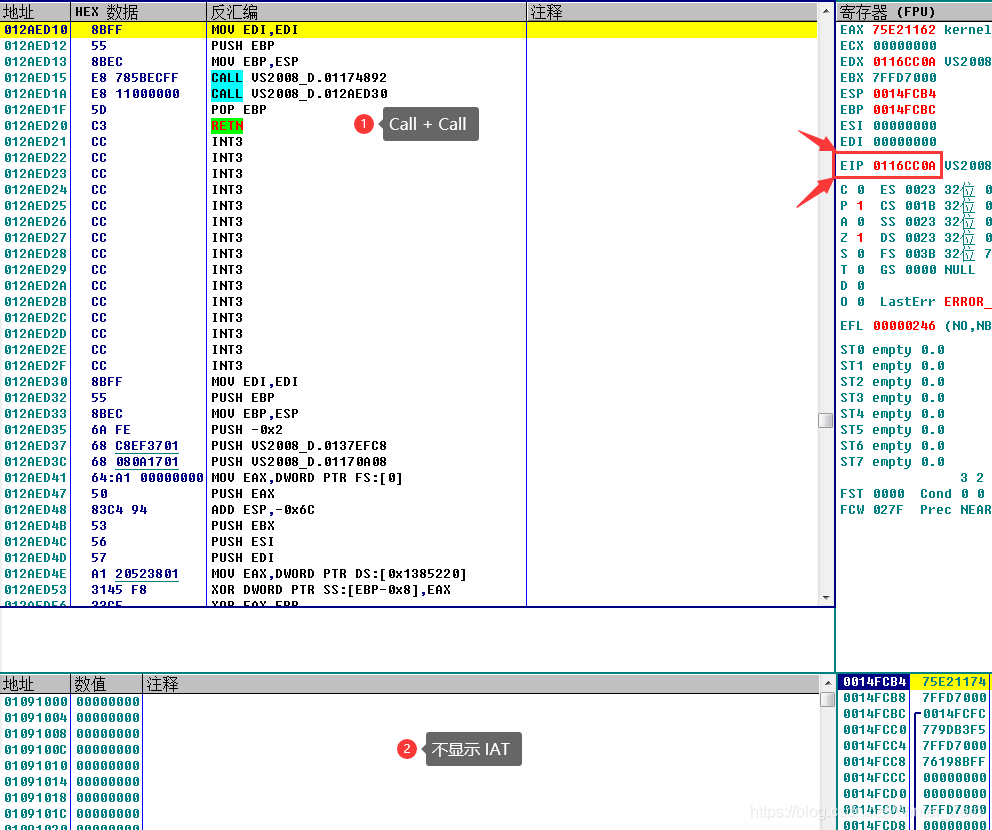Image resolution: width=992 pixels, height=830 pixels.
Task: Click EIP register value 0116CC0A
Action: point(904,166)
